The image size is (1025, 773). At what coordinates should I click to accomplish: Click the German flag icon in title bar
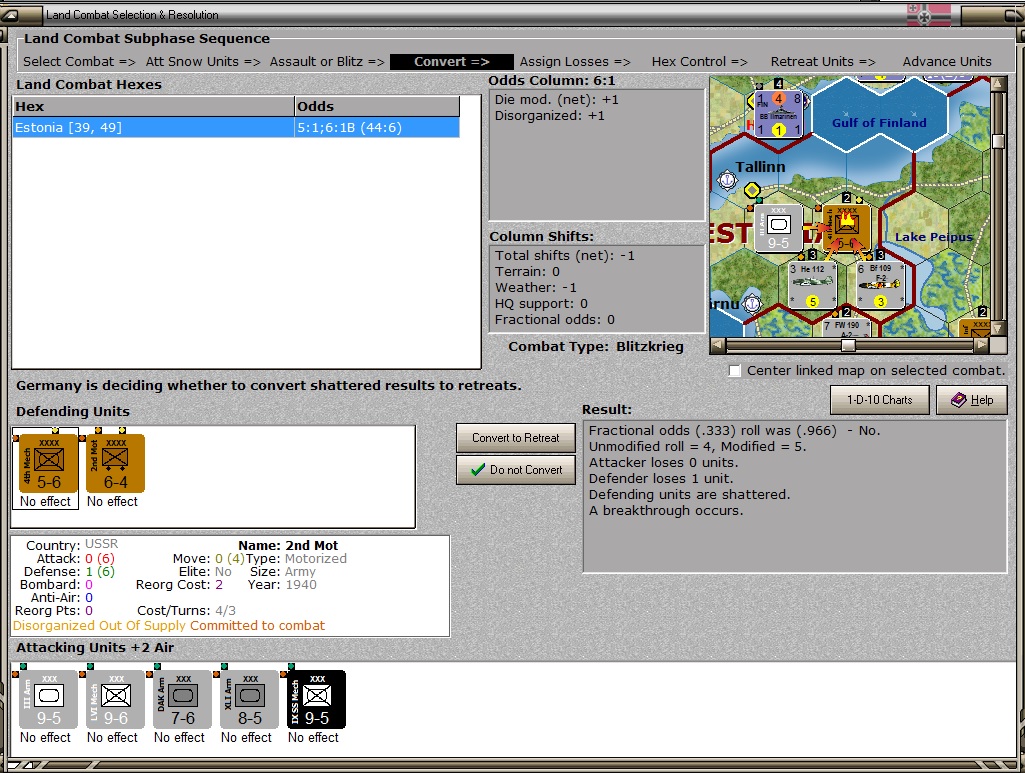(x=929, y=14)
